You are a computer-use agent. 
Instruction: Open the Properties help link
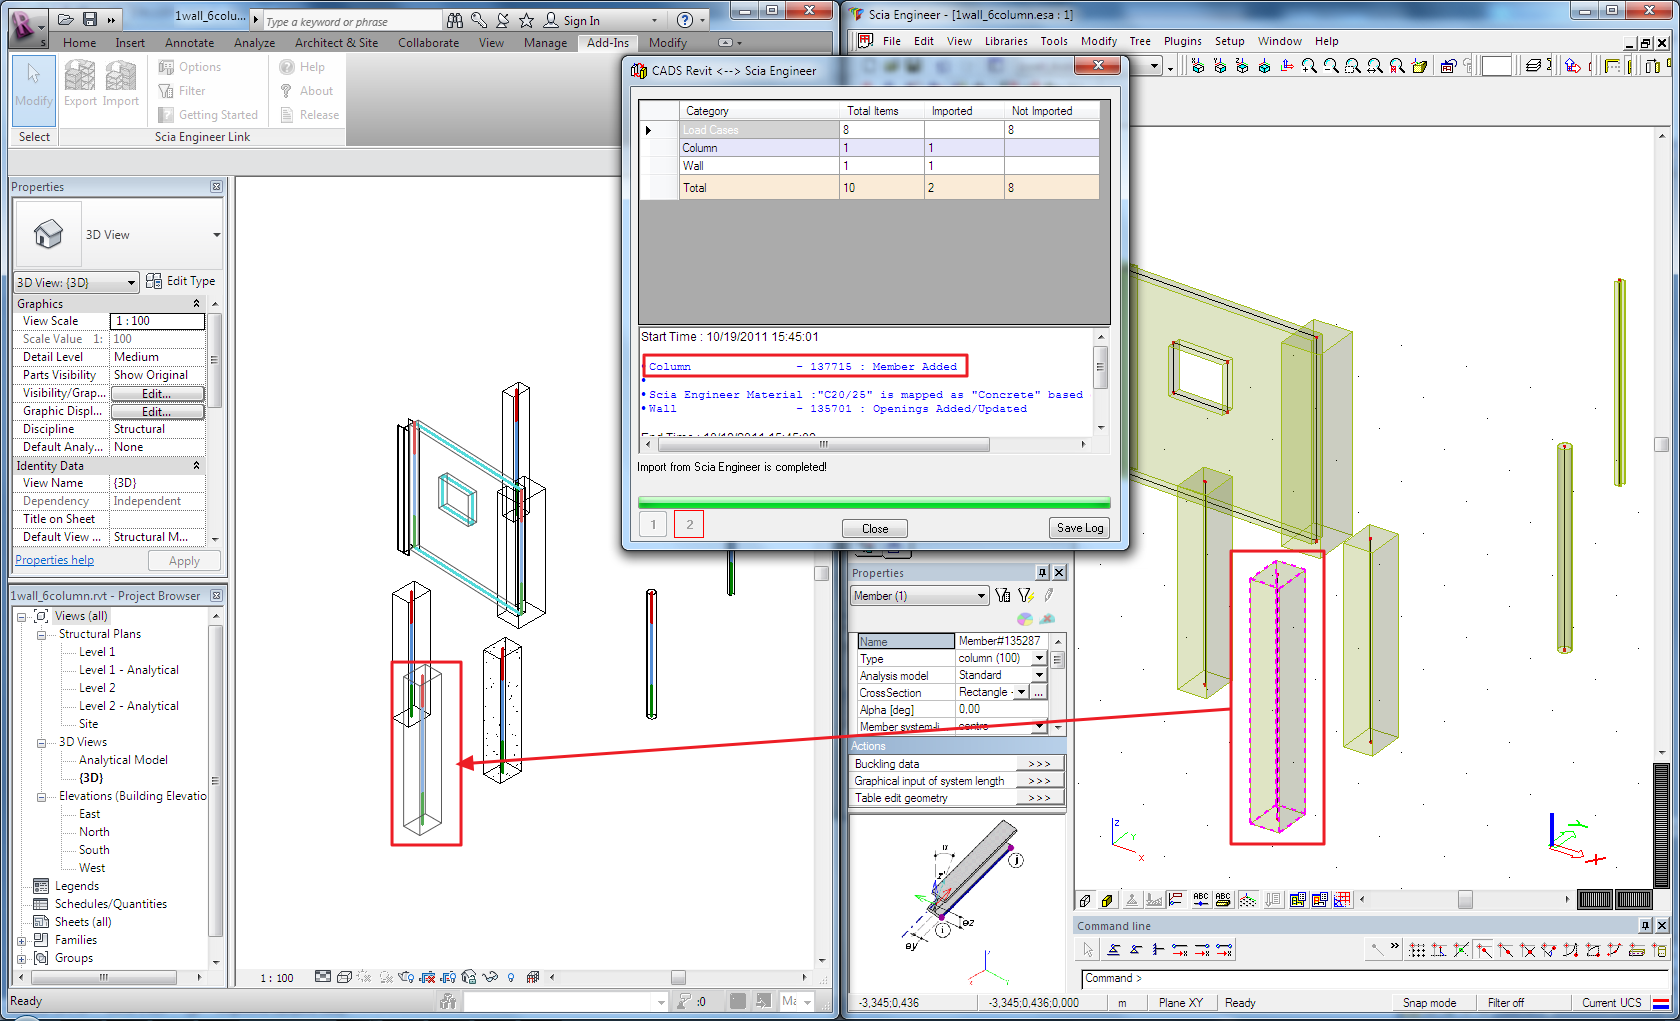coord(54,561)
